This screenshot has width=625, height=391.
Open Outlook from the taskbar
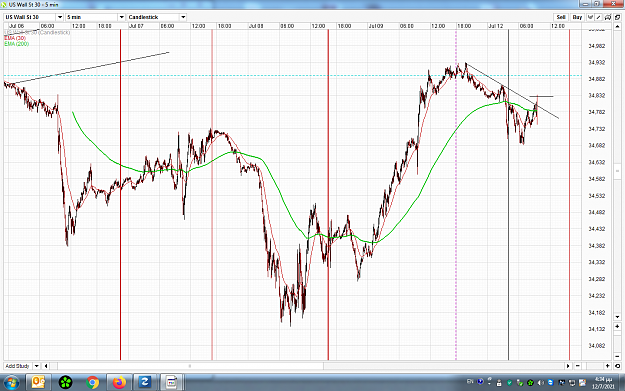tap(38, 383)
